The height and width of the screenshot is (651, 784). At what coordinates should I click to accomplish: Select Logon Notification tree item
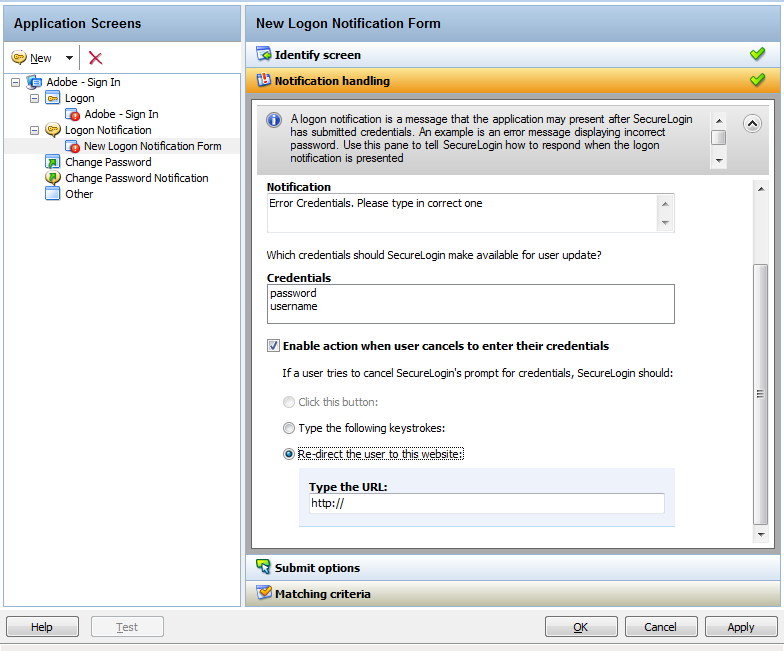tap(108, 130)
